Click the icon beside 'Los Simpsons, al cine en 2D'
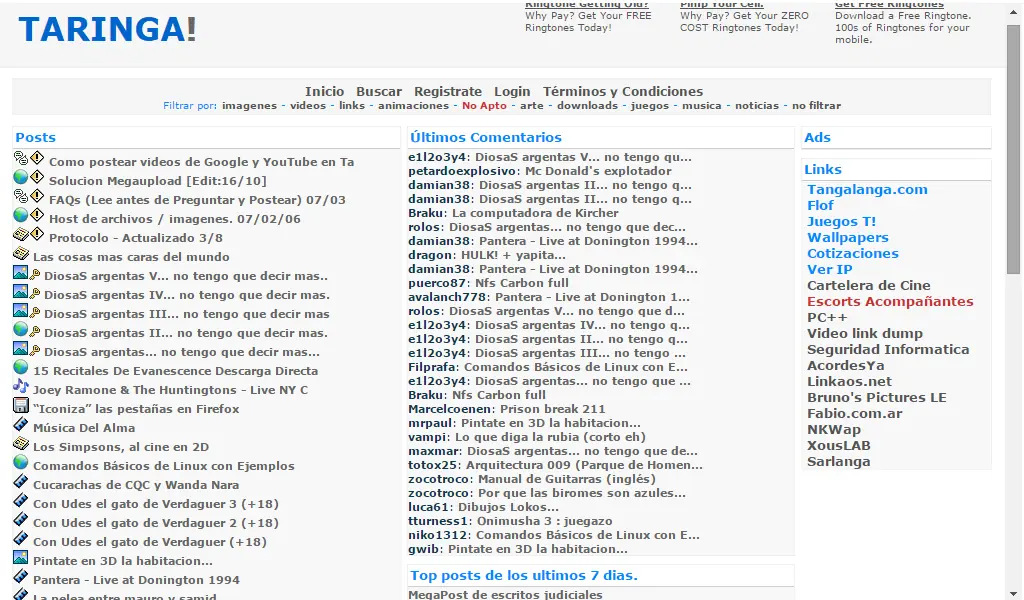This screenshot has height=600, width=1024. 21,443
